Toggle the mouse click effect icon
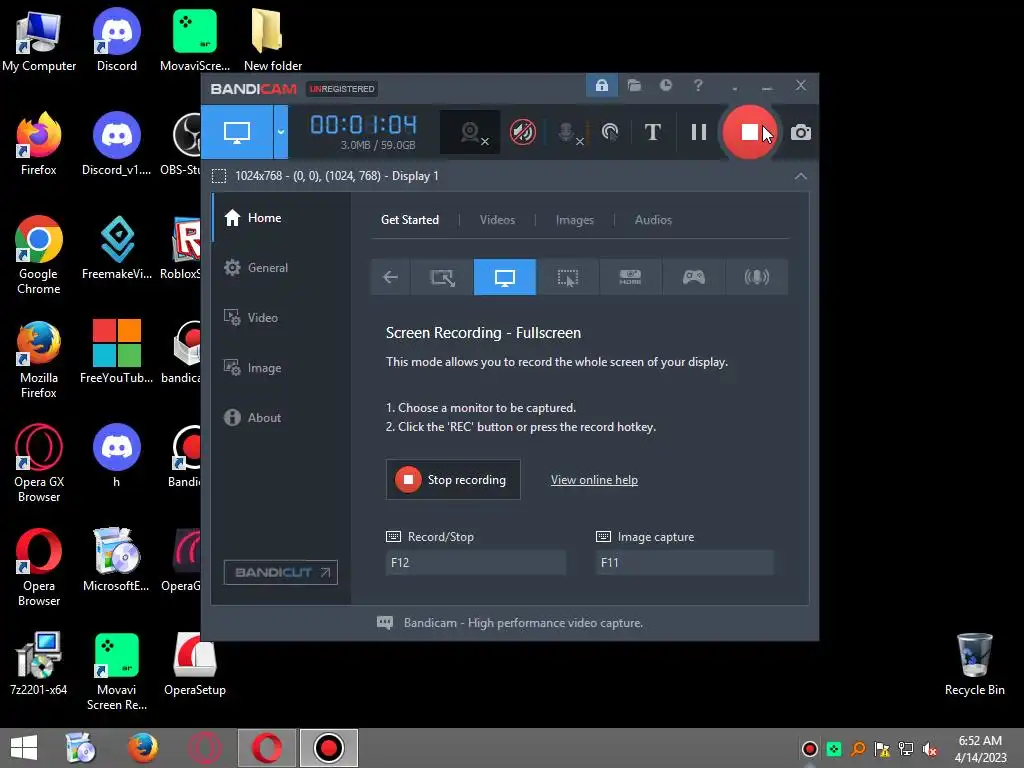Screen dimensions: 1024x768 (610, 133)
